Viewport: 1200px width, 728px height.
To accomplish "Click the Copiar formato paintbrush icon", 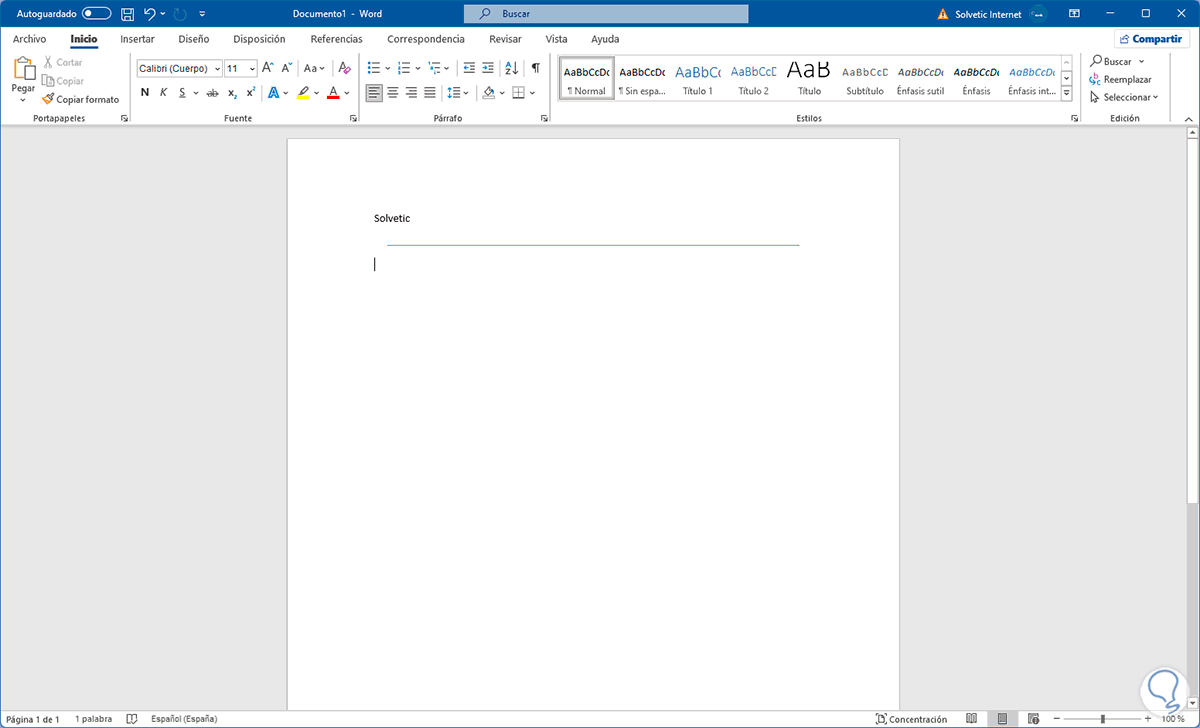I will click(48, 99).
